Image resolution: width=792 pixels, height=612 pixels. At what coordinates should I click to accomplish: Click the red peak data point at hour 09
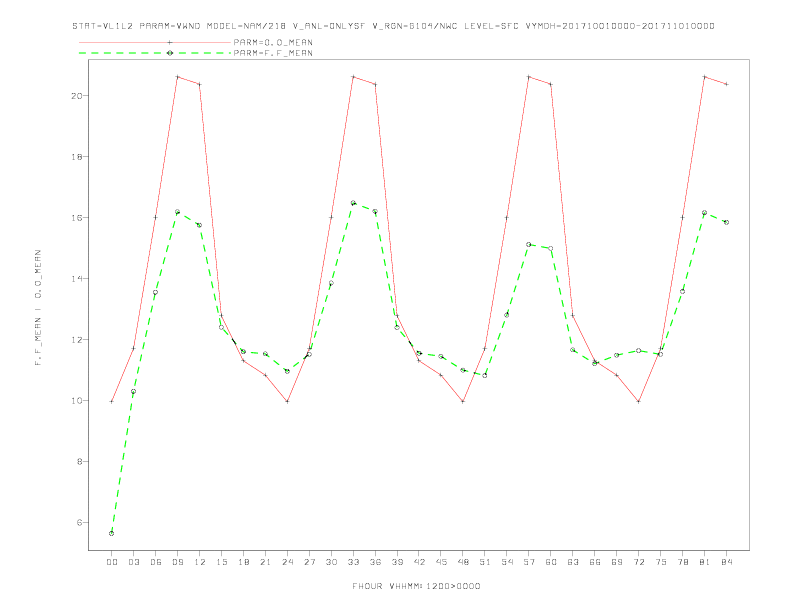click(x=177, y=77)
